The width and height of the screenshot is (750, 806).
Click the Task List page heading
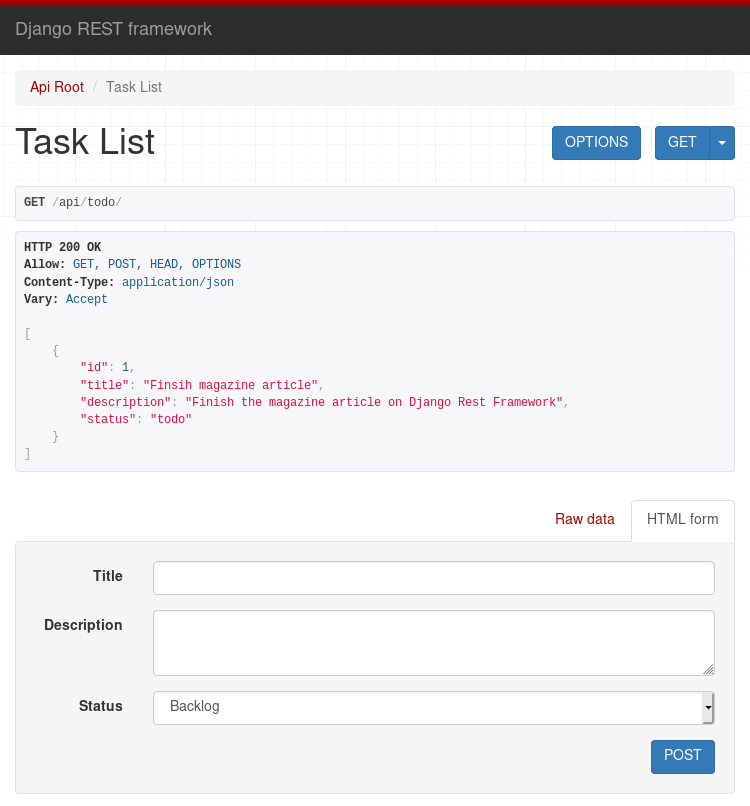85,141
